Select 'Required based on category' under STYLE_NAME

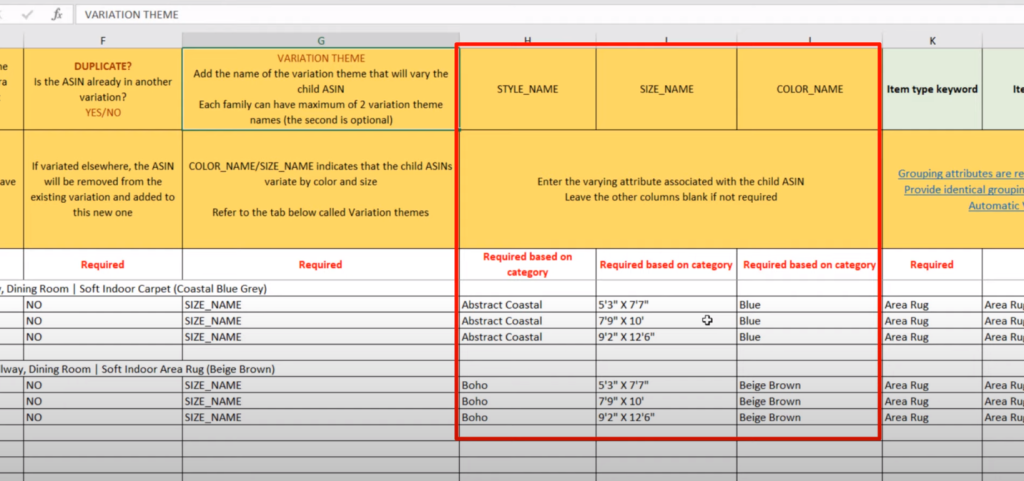528,264
